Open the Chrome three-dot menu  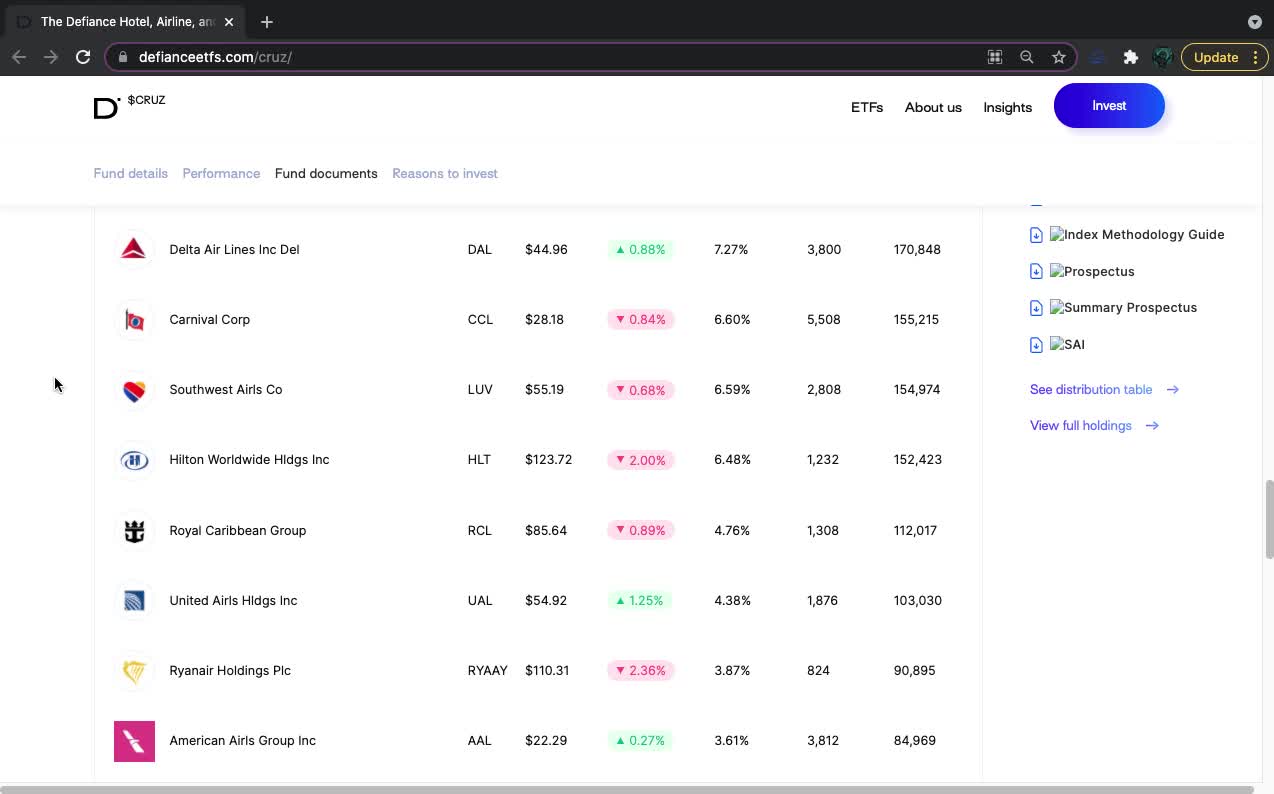(x=1255, y=57)
